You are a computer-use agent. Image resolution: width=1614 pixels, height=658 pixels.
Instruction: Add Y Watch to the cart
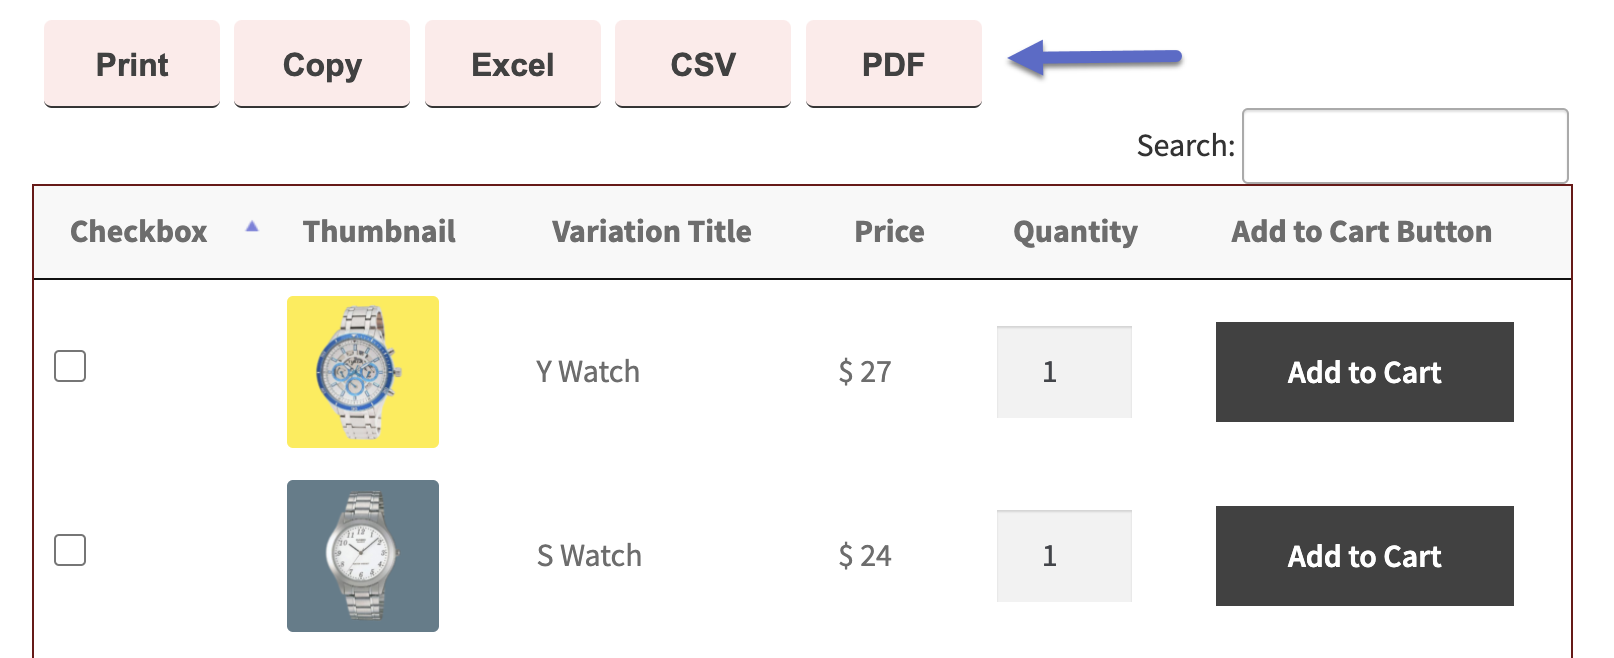tap(1364, 371)
